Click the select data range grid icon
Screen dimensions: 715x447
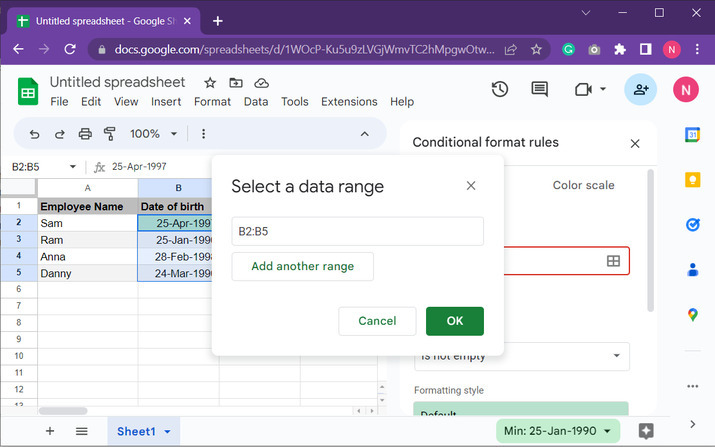[613, 261]
